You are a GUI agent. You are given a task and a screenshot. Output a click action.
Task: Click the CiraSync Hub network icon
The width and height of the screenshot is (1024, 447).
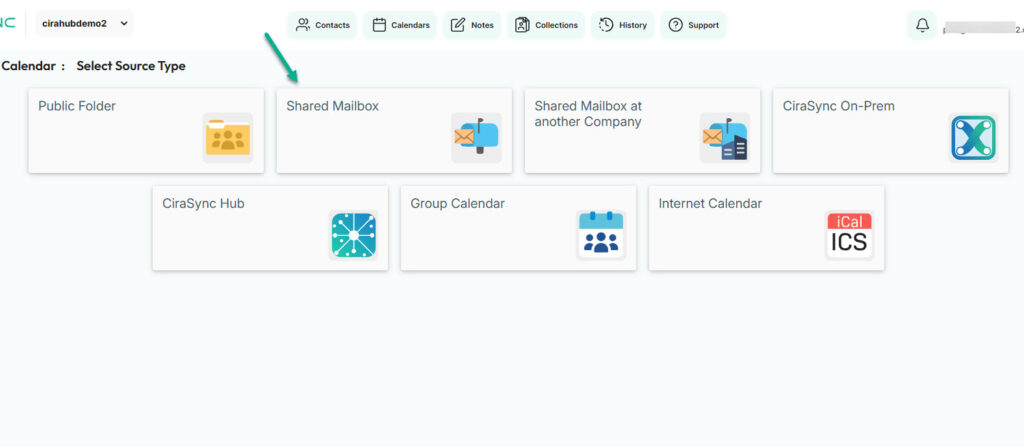click(353, 235)
